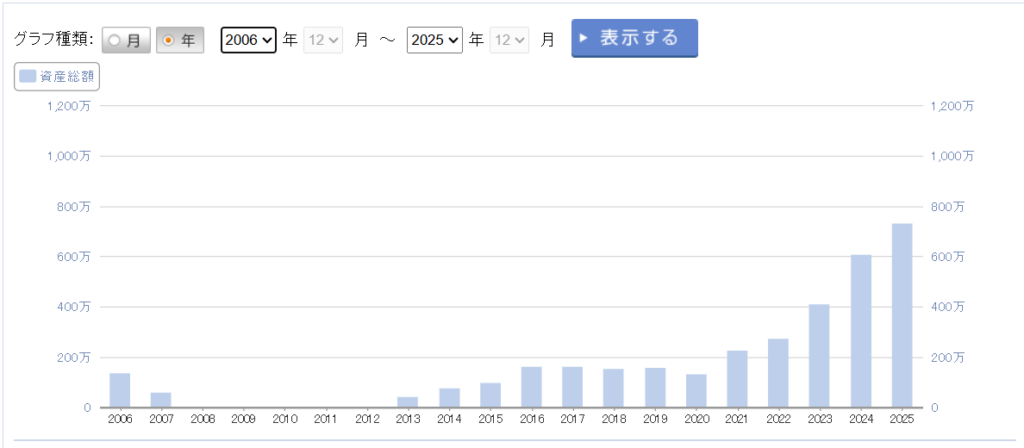The image size is (1024, 448).
Task: Click the 2019 bar in the chart
Action: [x=655, y=388]
